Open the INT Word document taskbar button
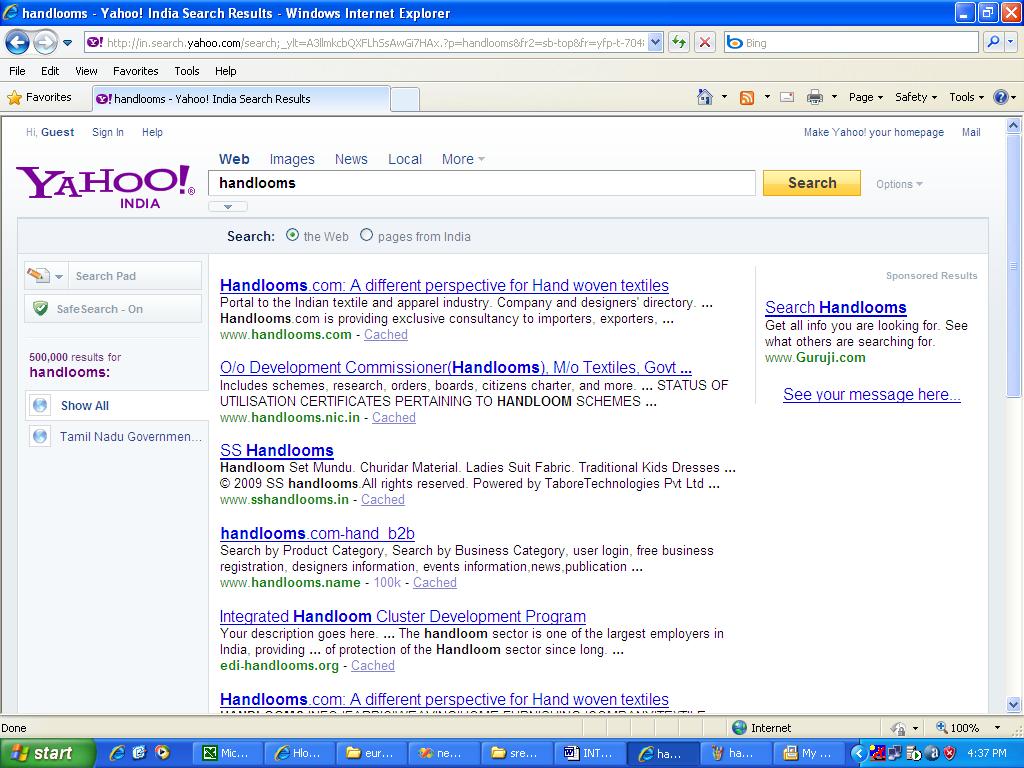The image size is (1024, 768). (x=589, y=753)
